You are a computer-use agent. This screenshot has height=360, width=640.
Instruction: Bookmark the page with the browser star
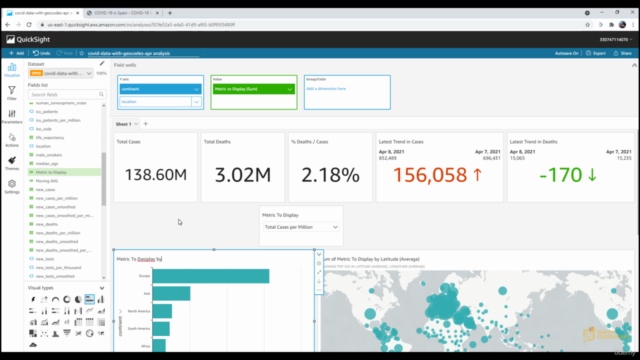point(587,24)
